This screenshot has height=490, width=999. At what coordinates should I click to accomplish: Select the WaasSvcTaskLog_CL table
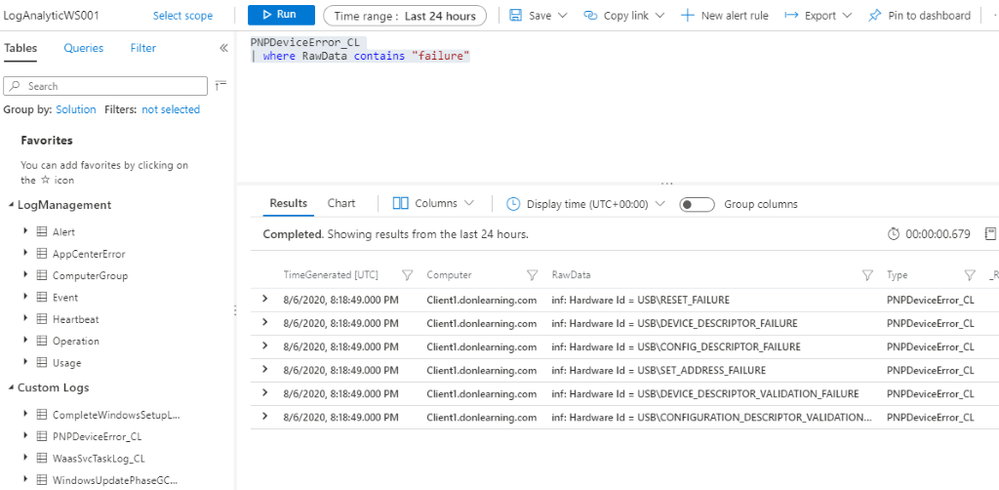pyautogui.click(x=99, y=458)
